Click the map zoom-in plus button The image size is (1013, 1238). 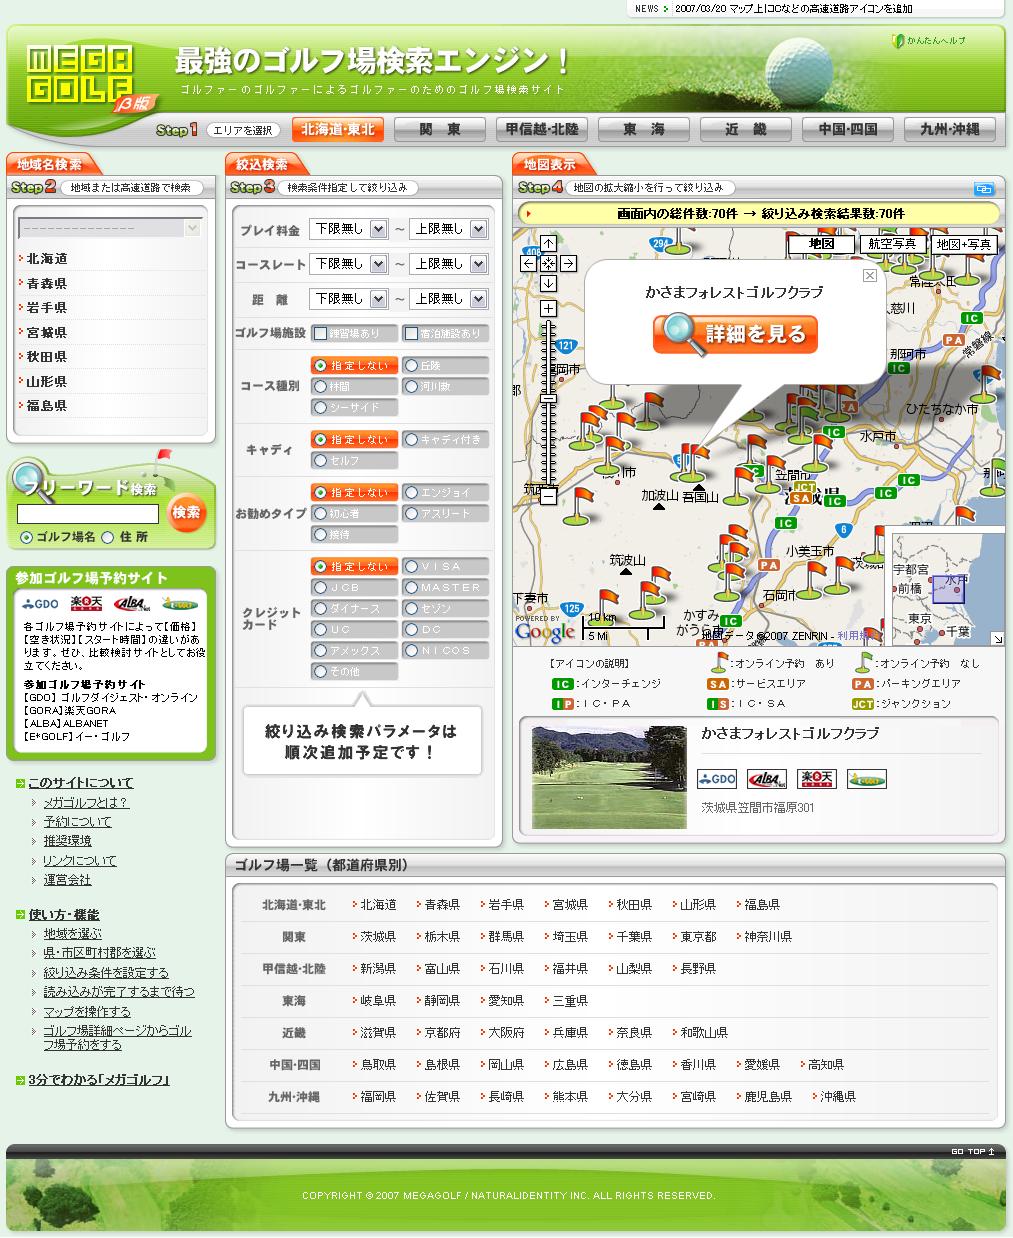[548, 309]
